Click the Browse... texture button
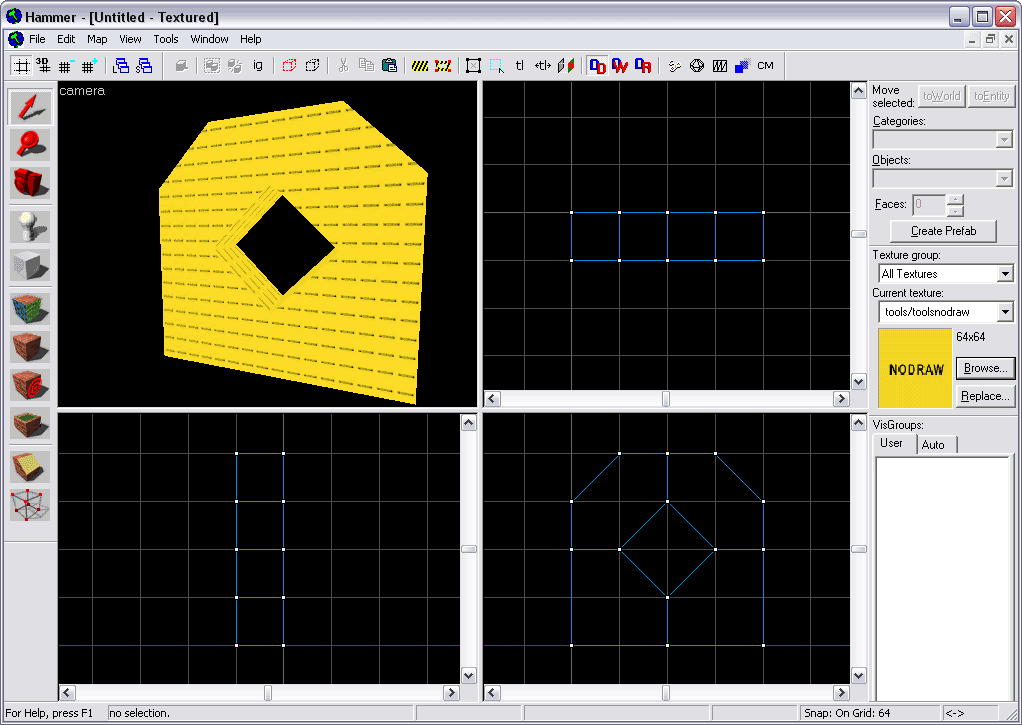The height and width of the screenshot is (725, 1022). tap(985, 368)
